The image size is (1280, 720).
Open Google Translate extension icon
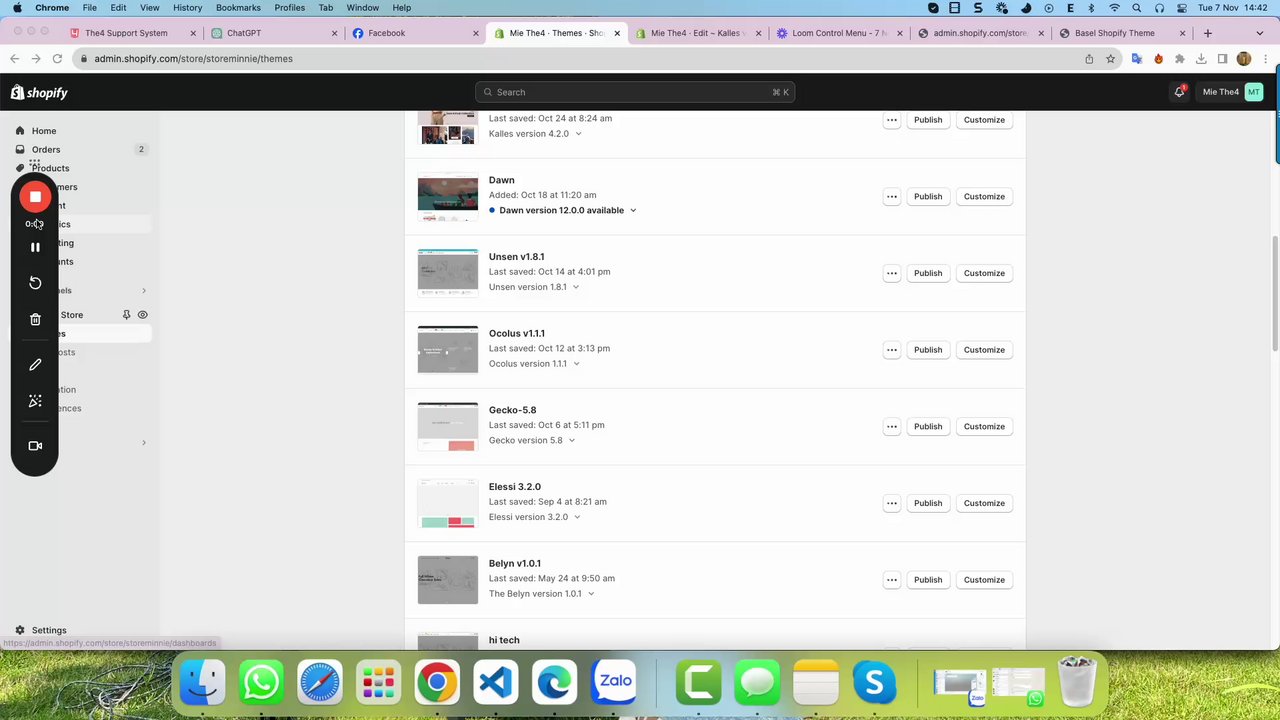click(1137, 59)
